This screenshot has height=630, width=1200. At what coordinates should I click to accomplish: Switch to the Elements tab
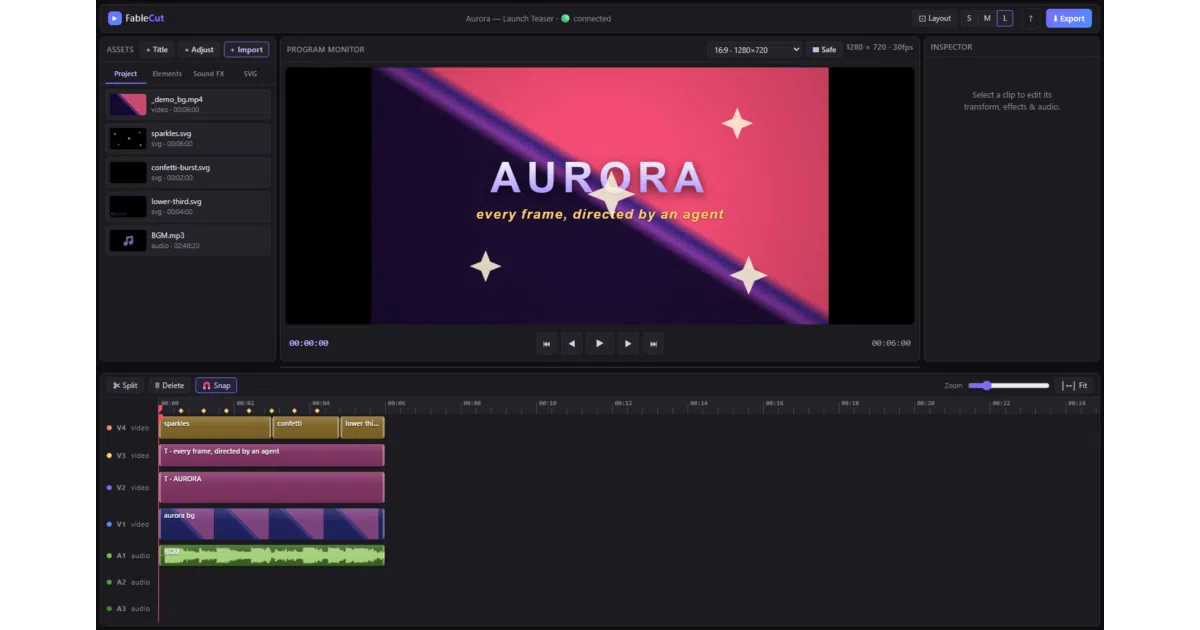click(167, 74)
